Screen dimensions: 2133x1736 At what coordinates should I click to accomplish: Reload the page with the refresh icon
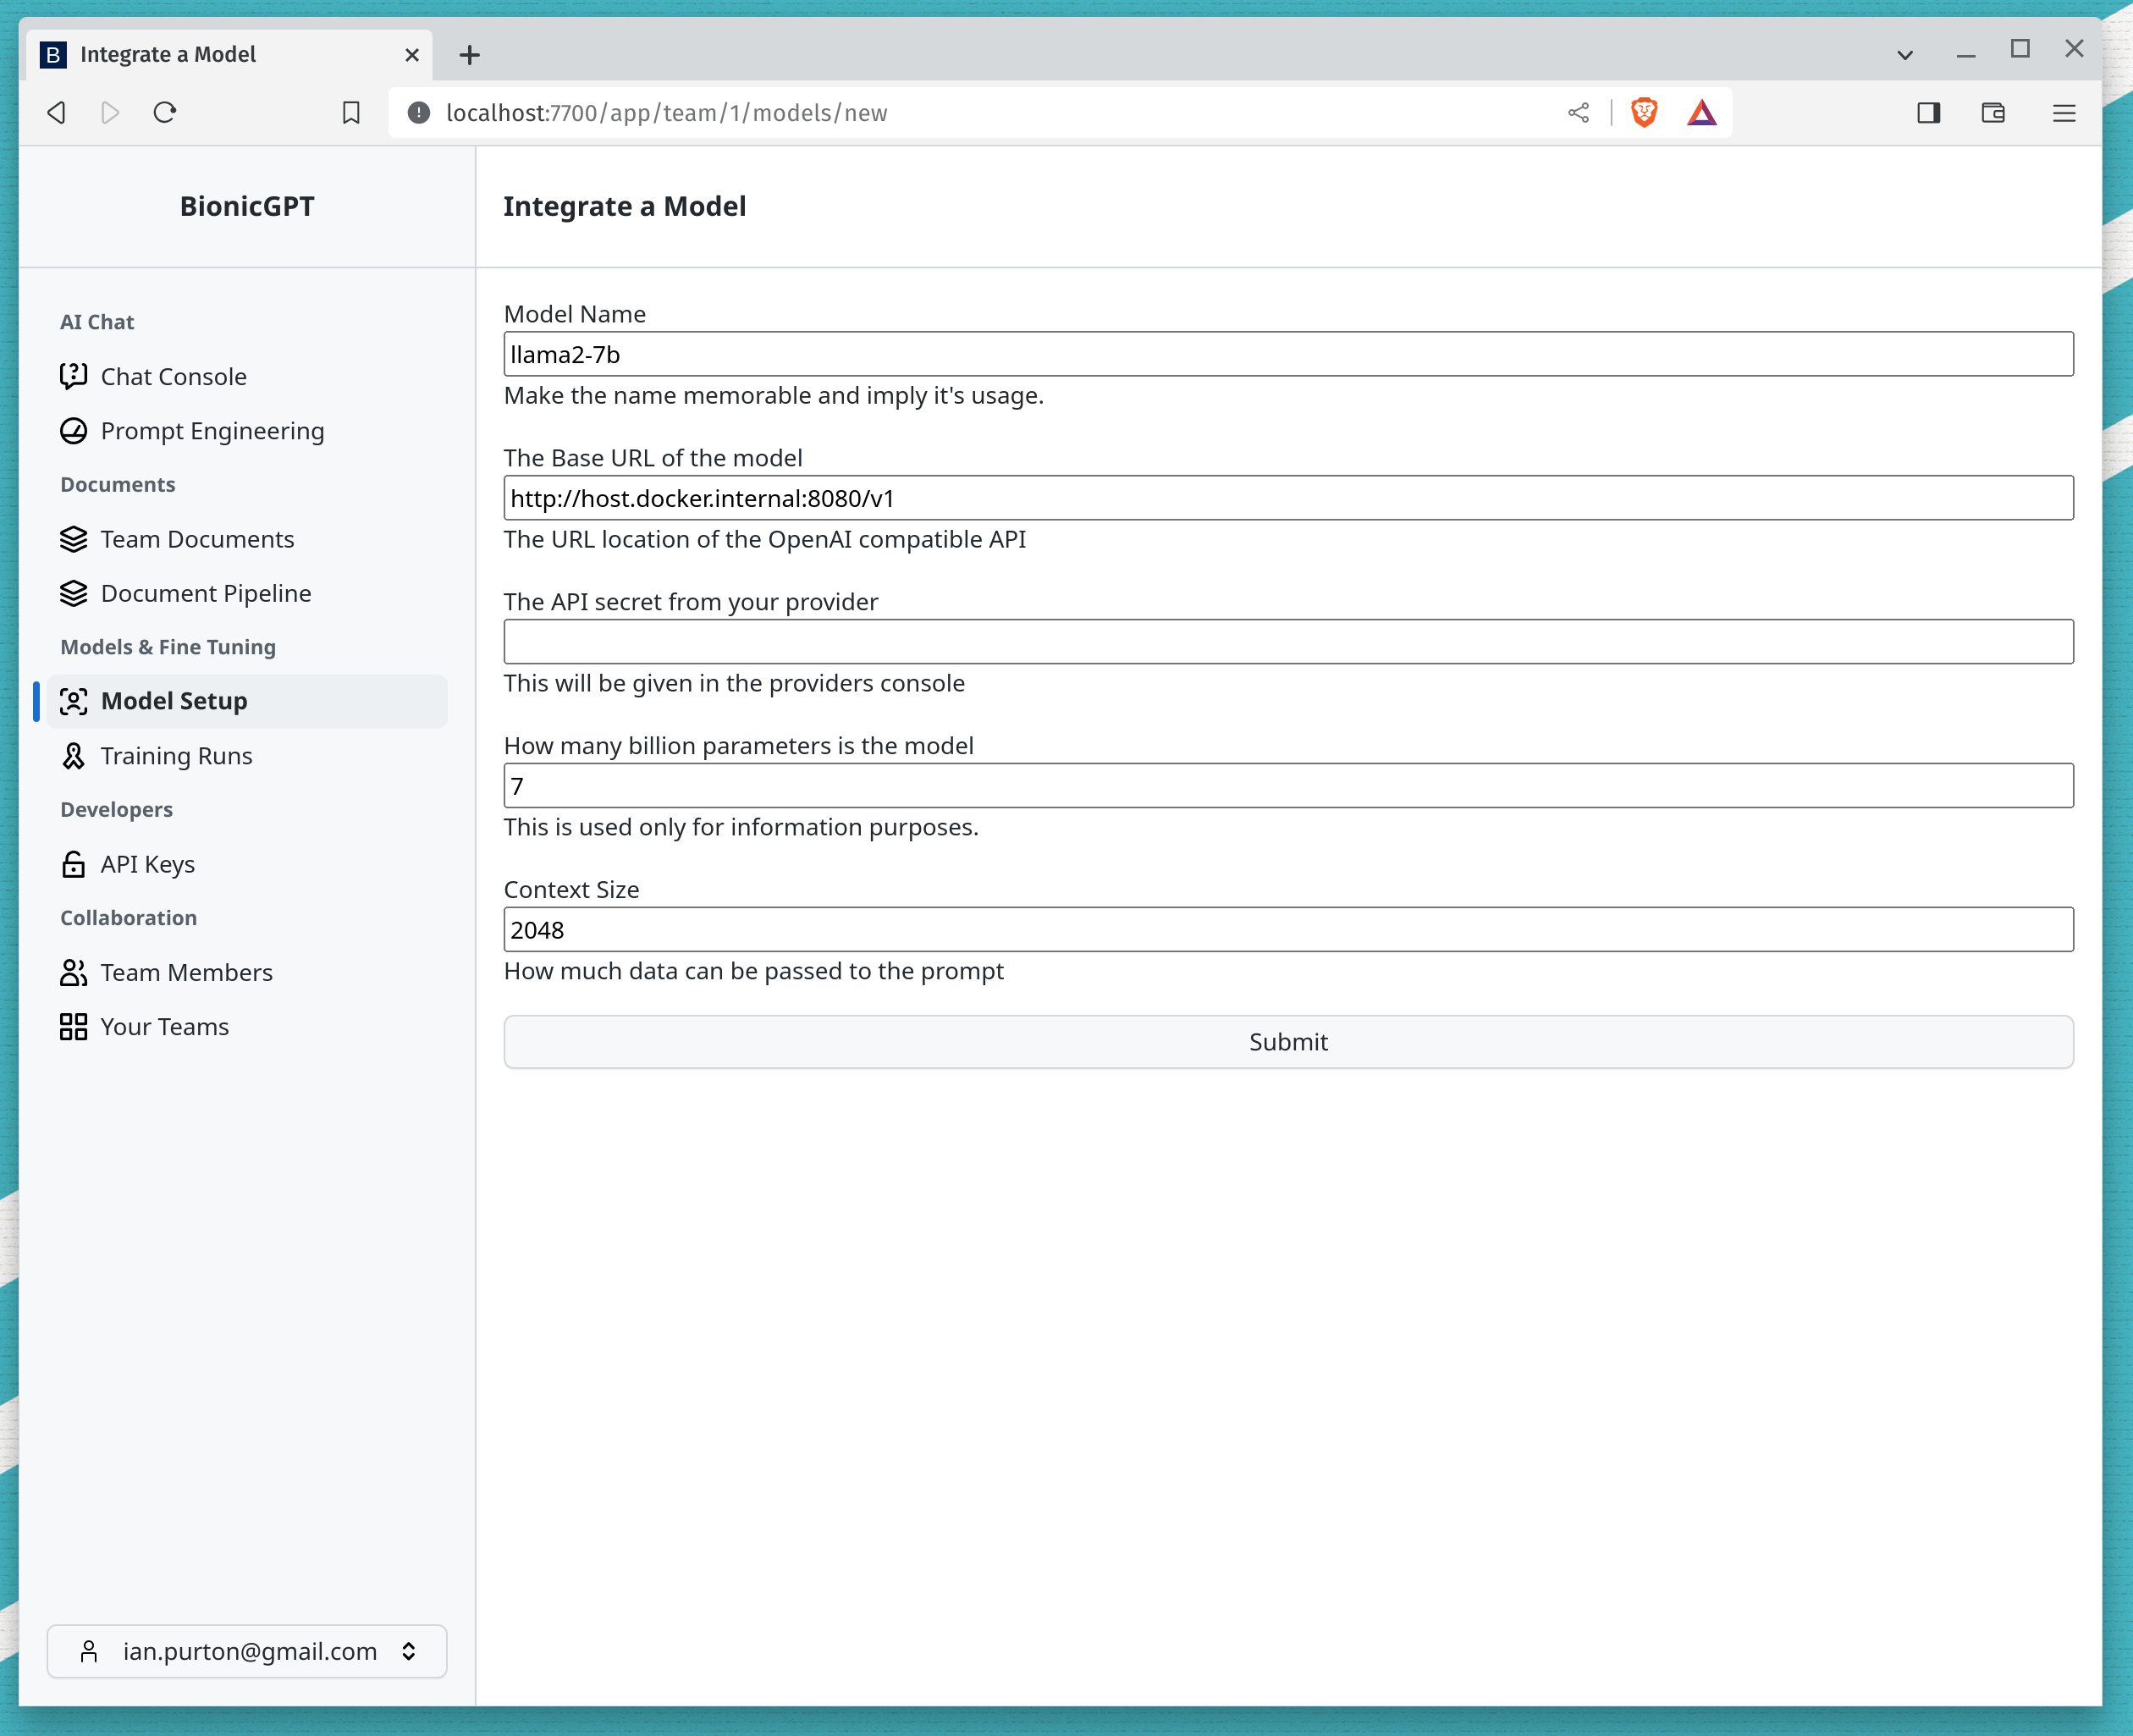pos(165,112)
